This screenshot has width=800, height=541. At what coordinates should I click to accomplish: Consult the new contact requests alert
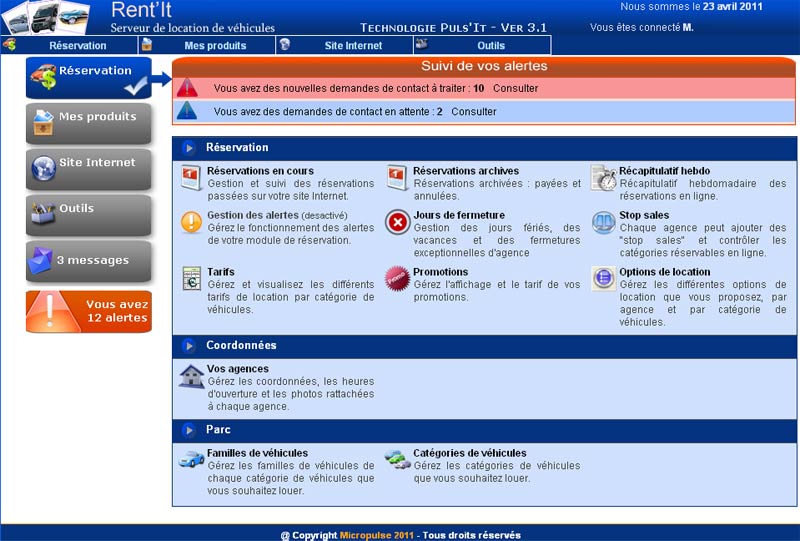(x=515, y=88)
